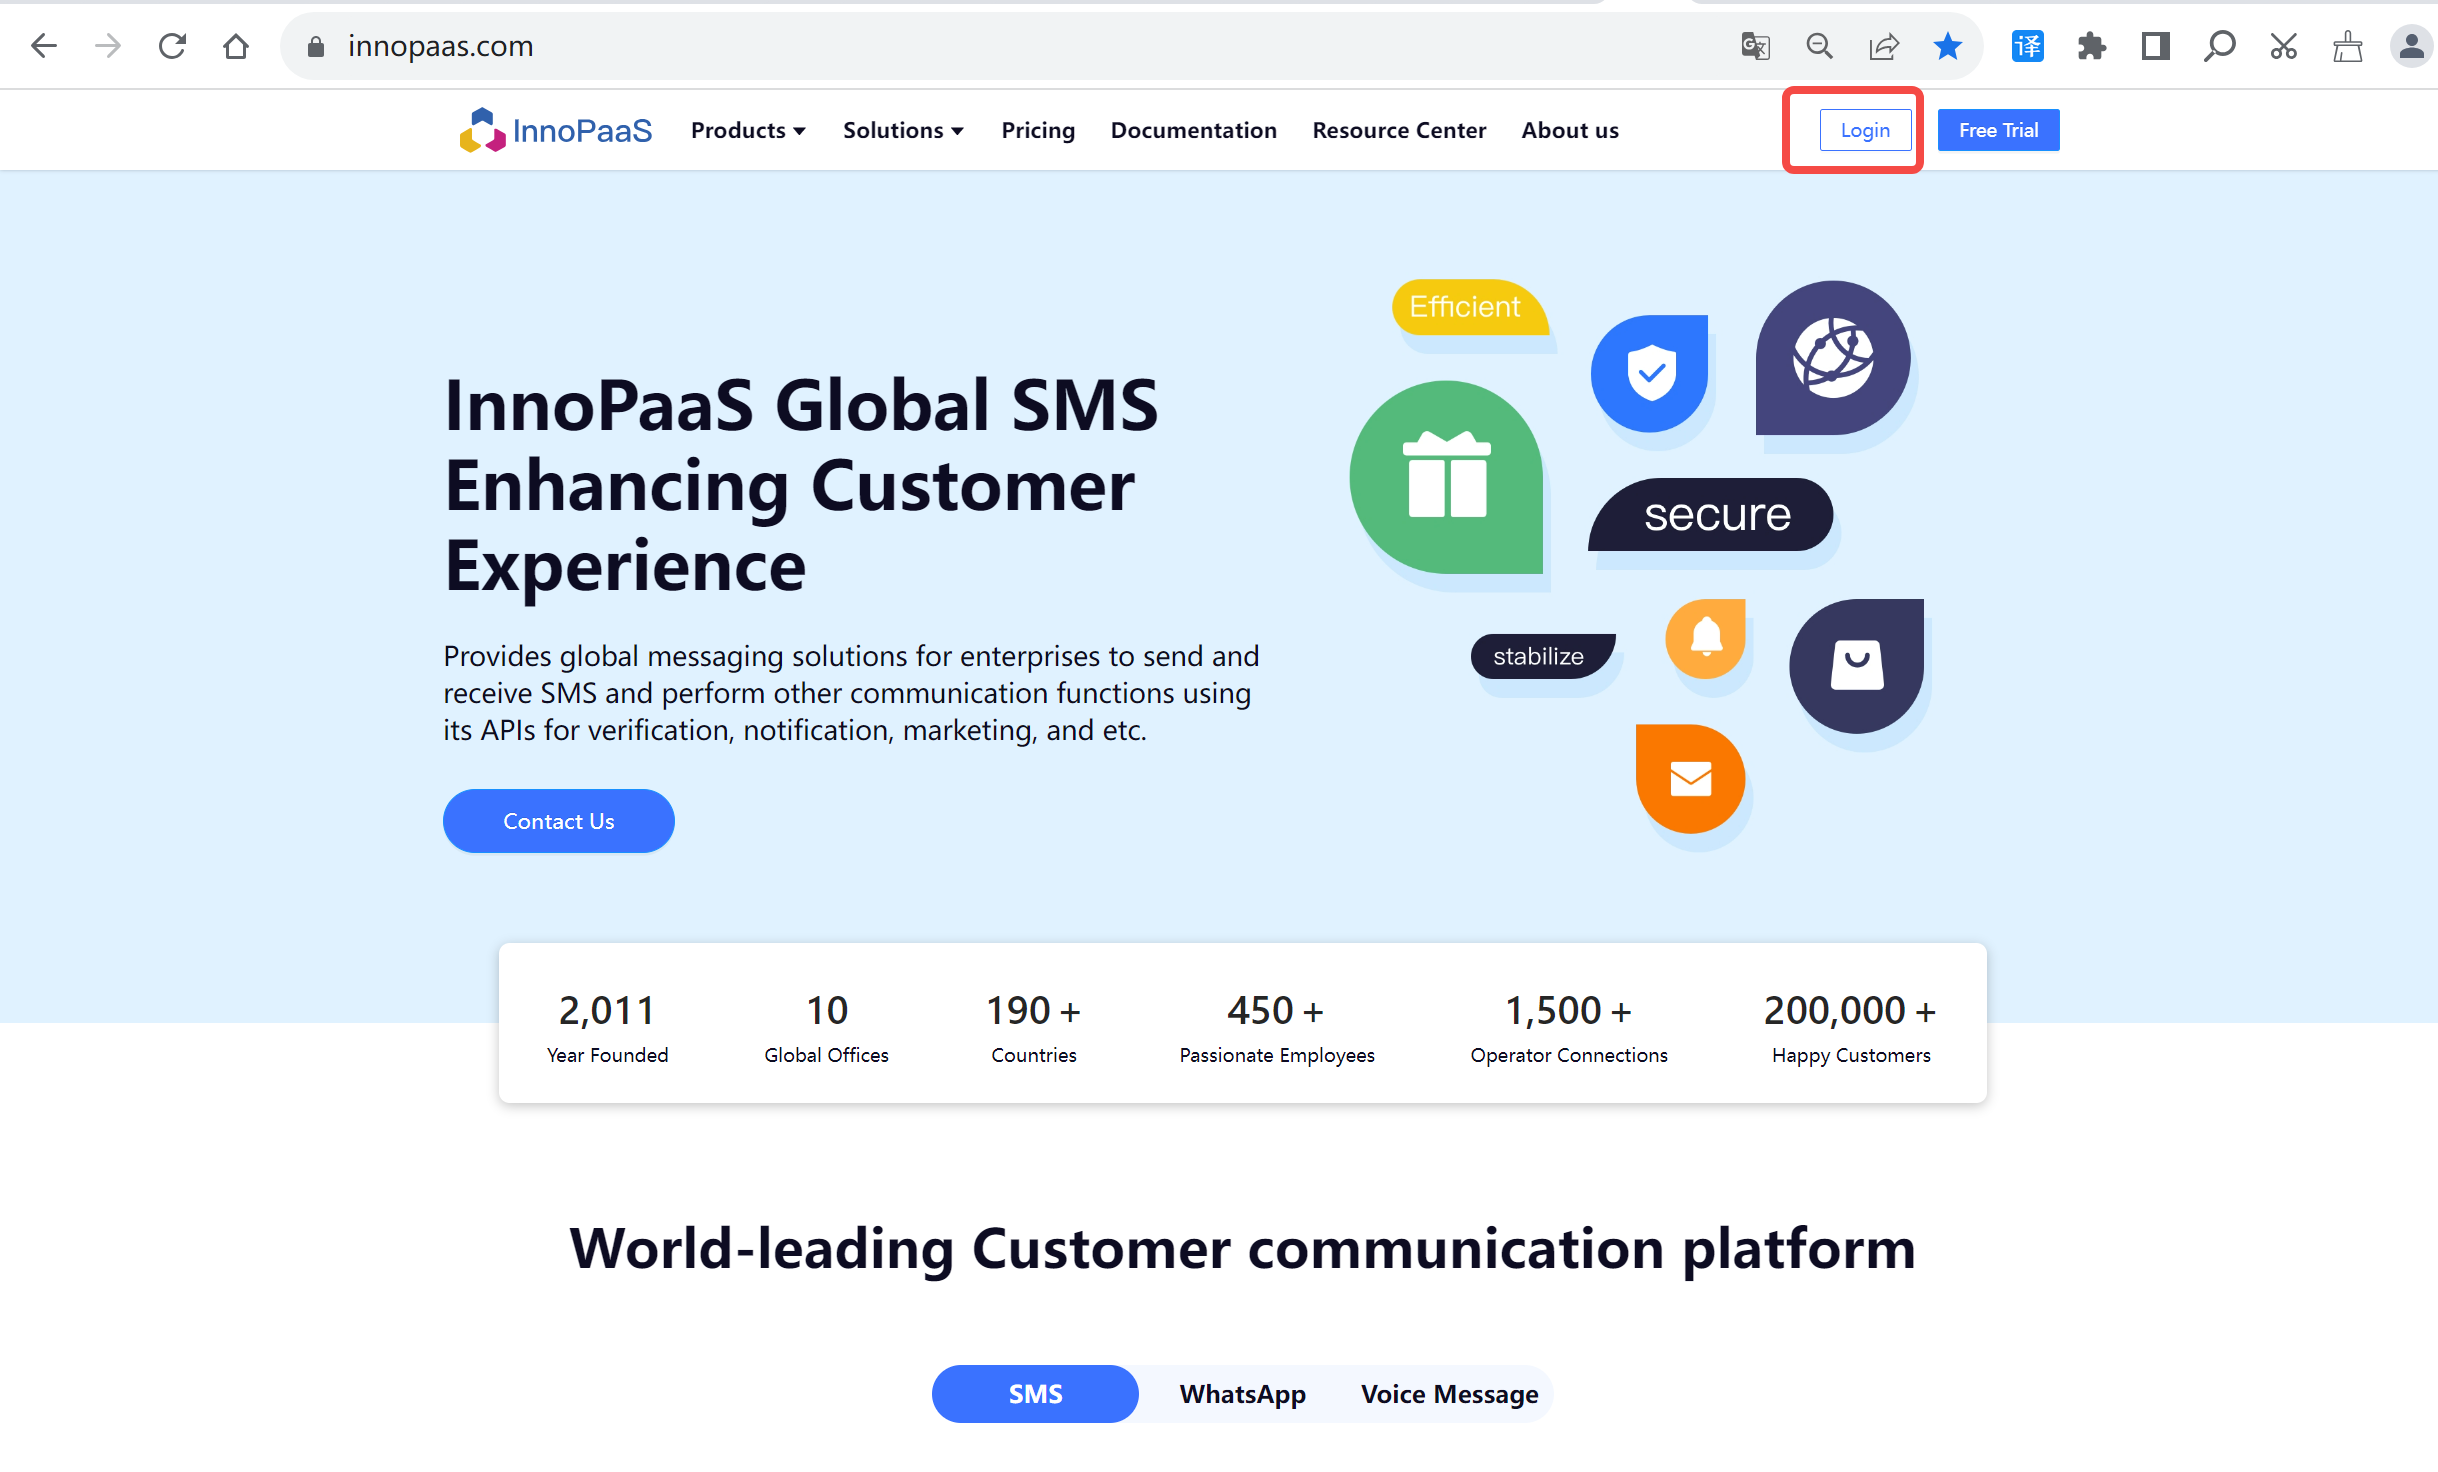Toggle the bookmark star icon
2438x1472 pixels.
(1948, 46)
